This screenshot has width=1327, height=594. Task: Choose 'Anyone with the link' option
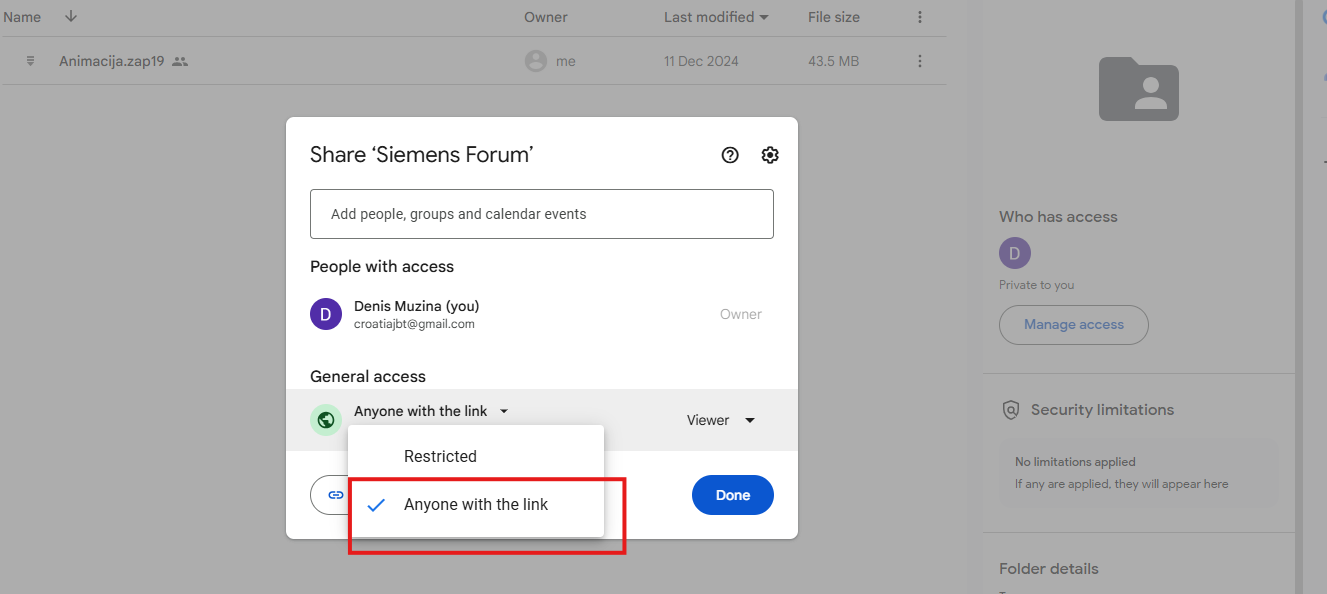point(476,505)
